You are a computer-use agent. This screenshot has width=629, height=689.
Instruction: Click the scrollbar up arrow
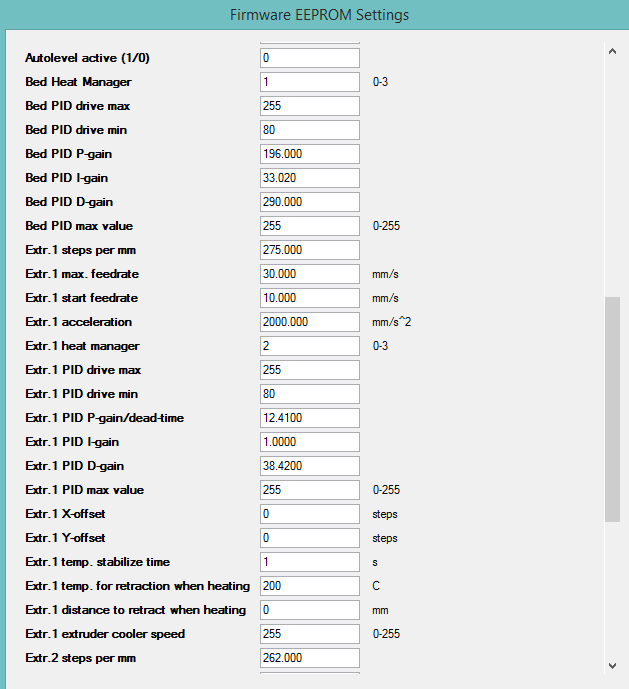pyautogui.click(x=612, y=49)
